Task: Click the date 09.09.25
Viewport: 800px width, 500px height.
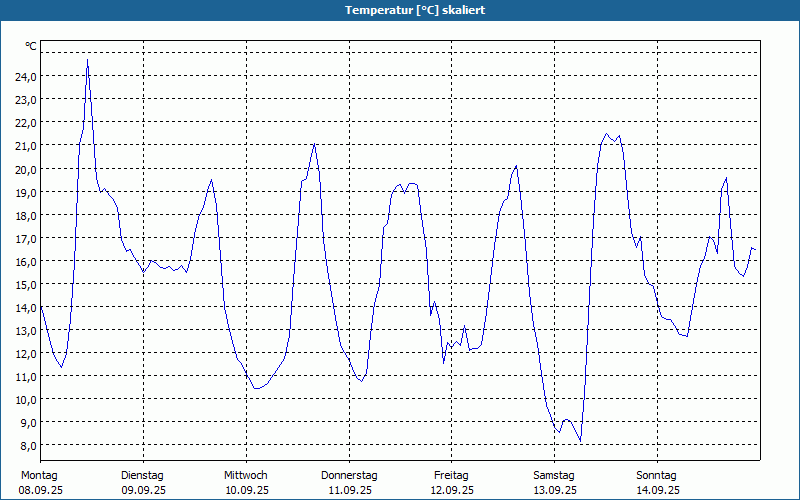Action: tap(143, 490)
